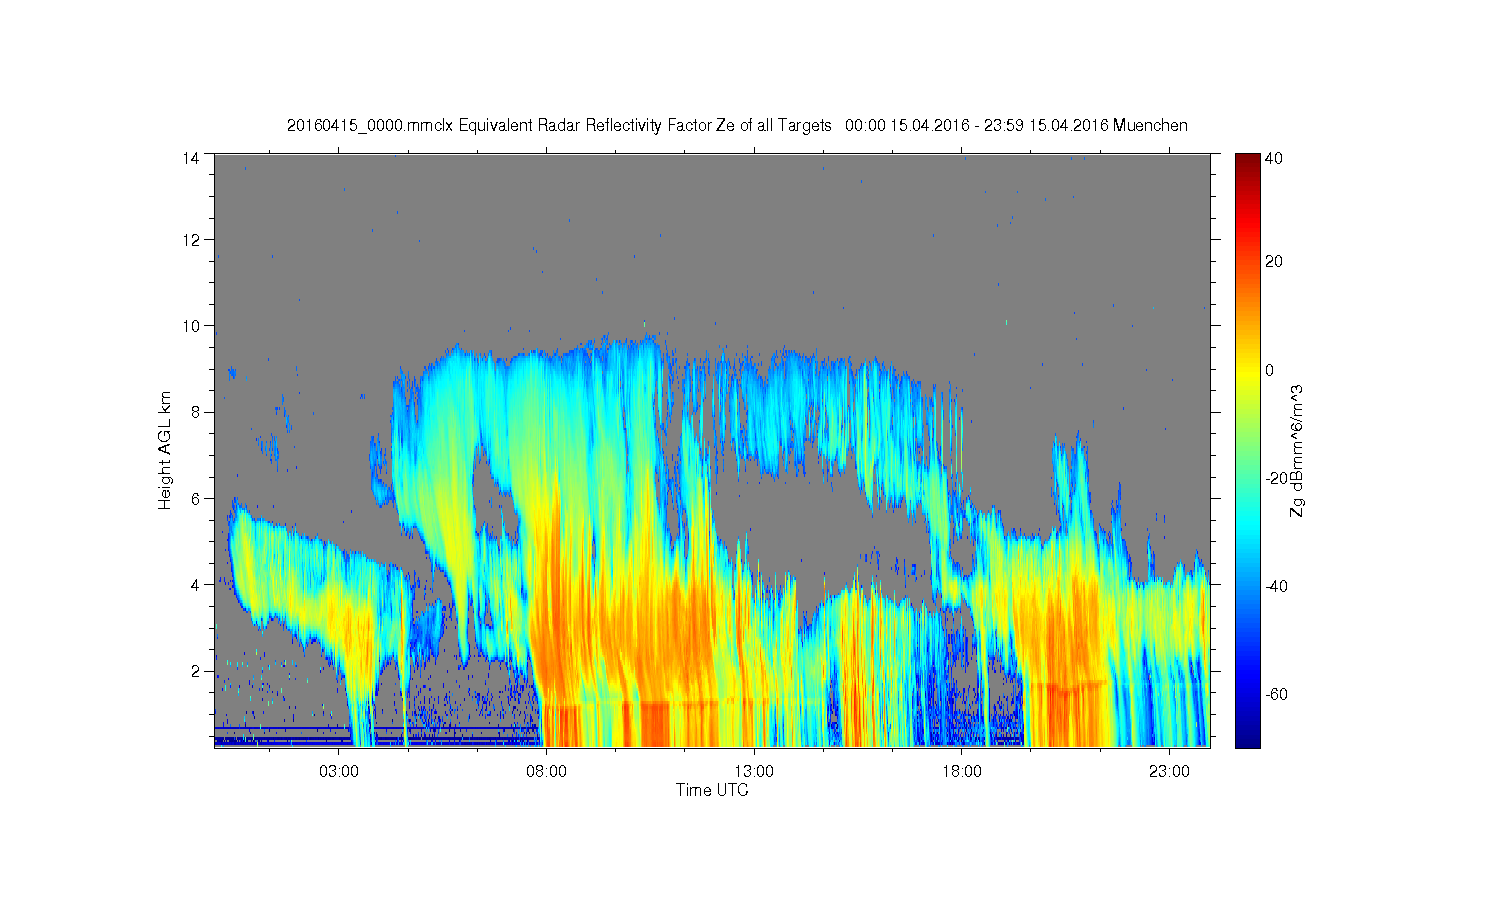Image resolution: width=1500 pixels, height=900 pixels.
Task: Click the height axis tick label "2"
Action: (x=197, y=670)
